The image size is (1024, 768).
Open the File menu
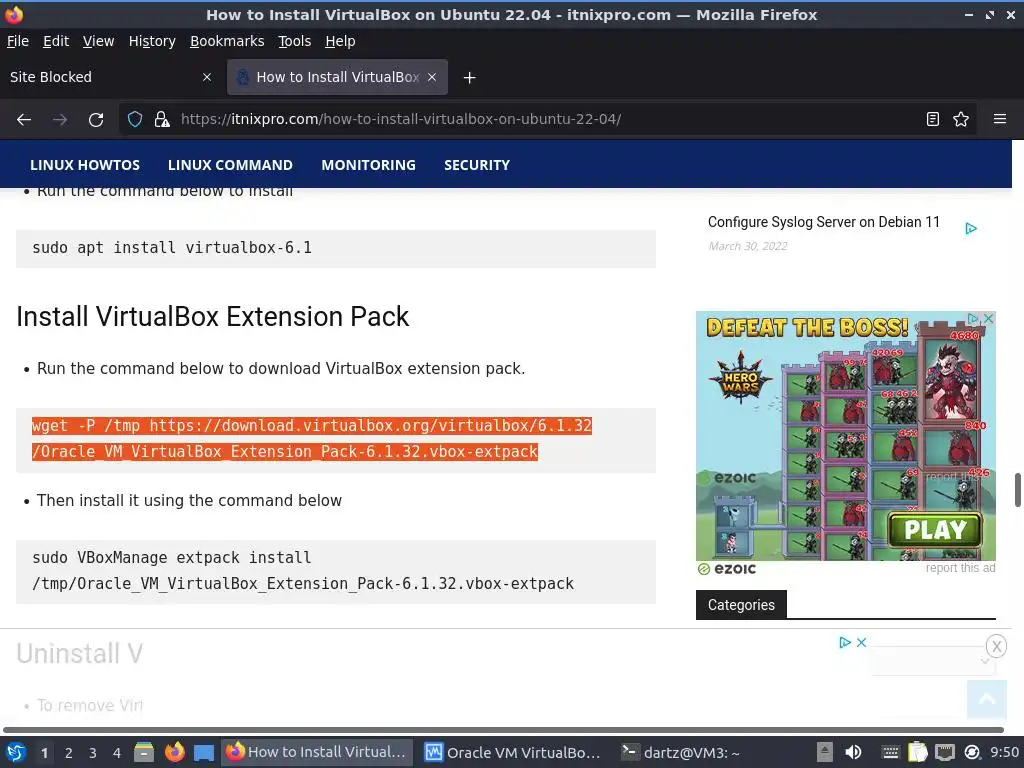point(18,41)
